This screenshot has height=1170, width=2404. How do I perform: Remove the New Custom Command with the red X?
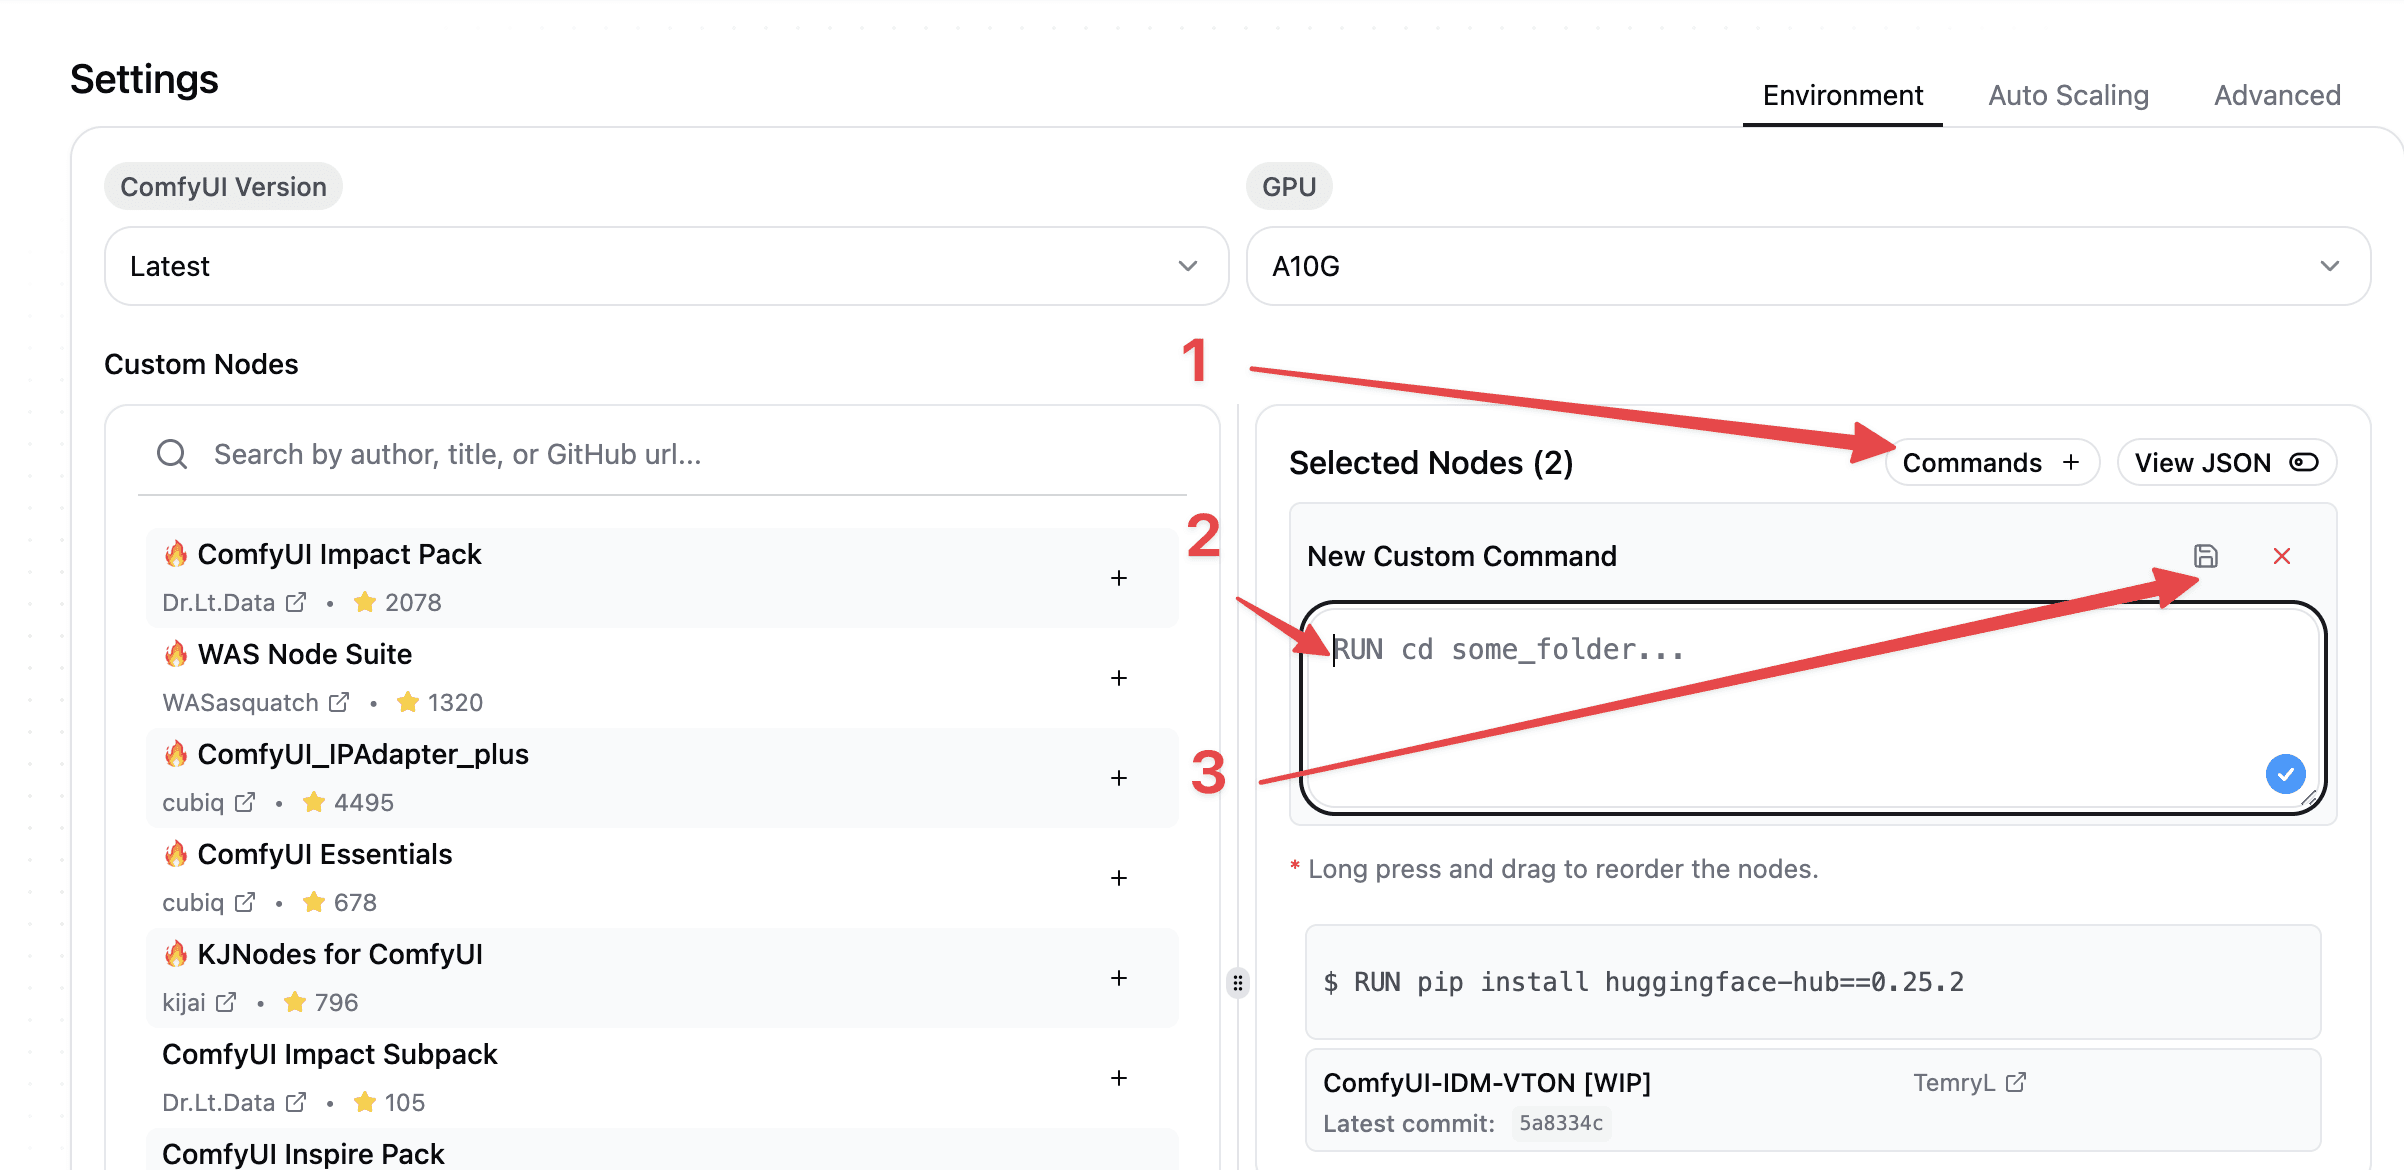click(x=2282, y=556)
